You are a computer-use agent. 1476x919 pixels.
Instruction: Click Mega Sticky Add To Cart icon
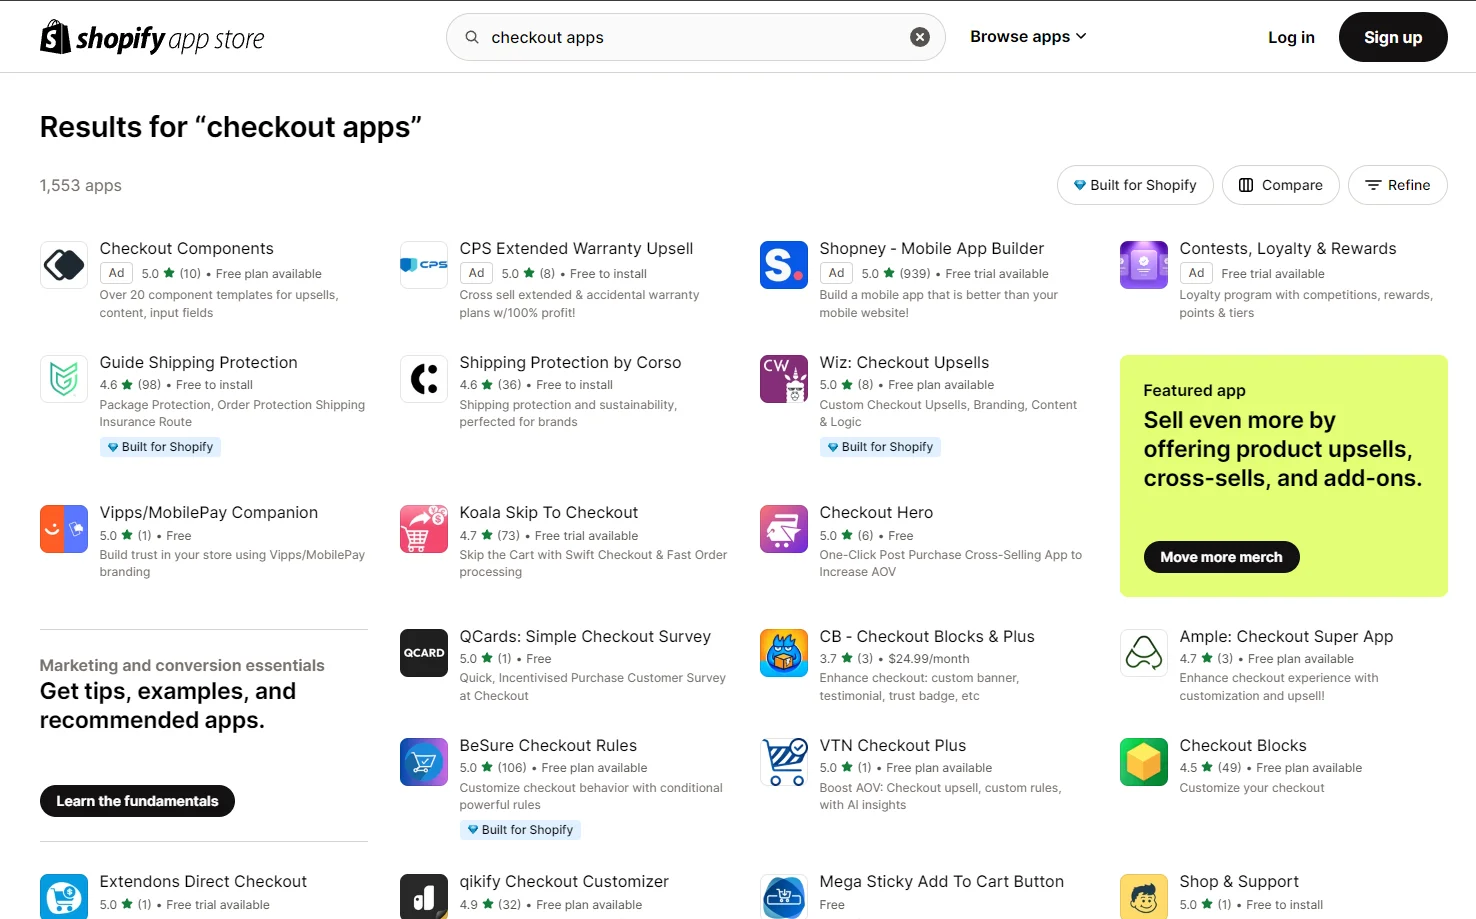coord(784,897)
